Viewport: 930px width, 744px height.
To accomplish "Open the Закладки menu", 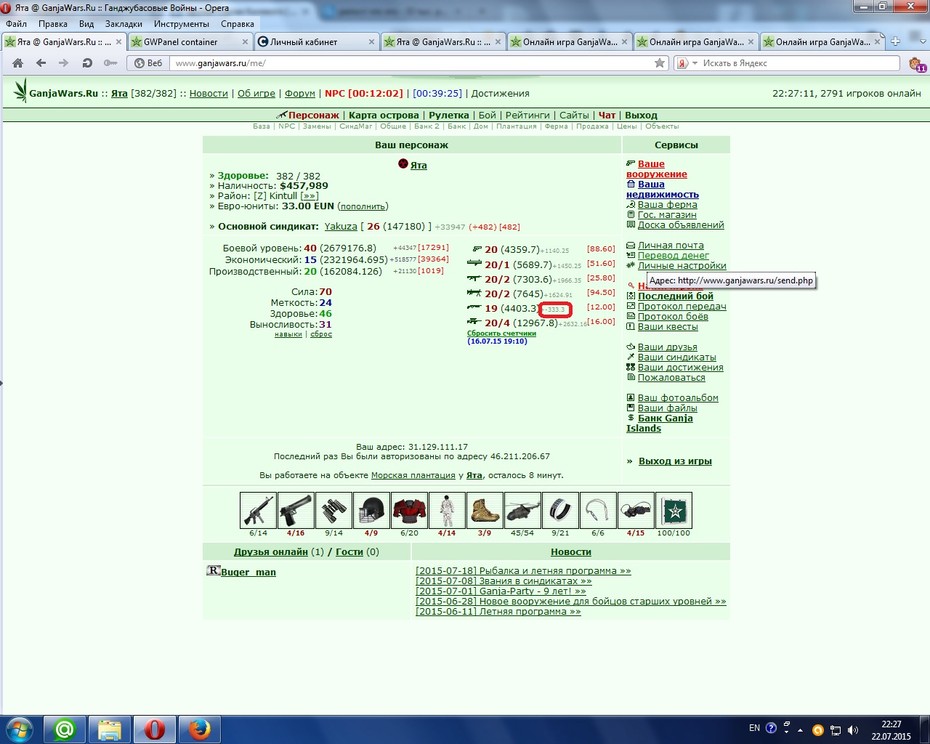I will point(123,24).
